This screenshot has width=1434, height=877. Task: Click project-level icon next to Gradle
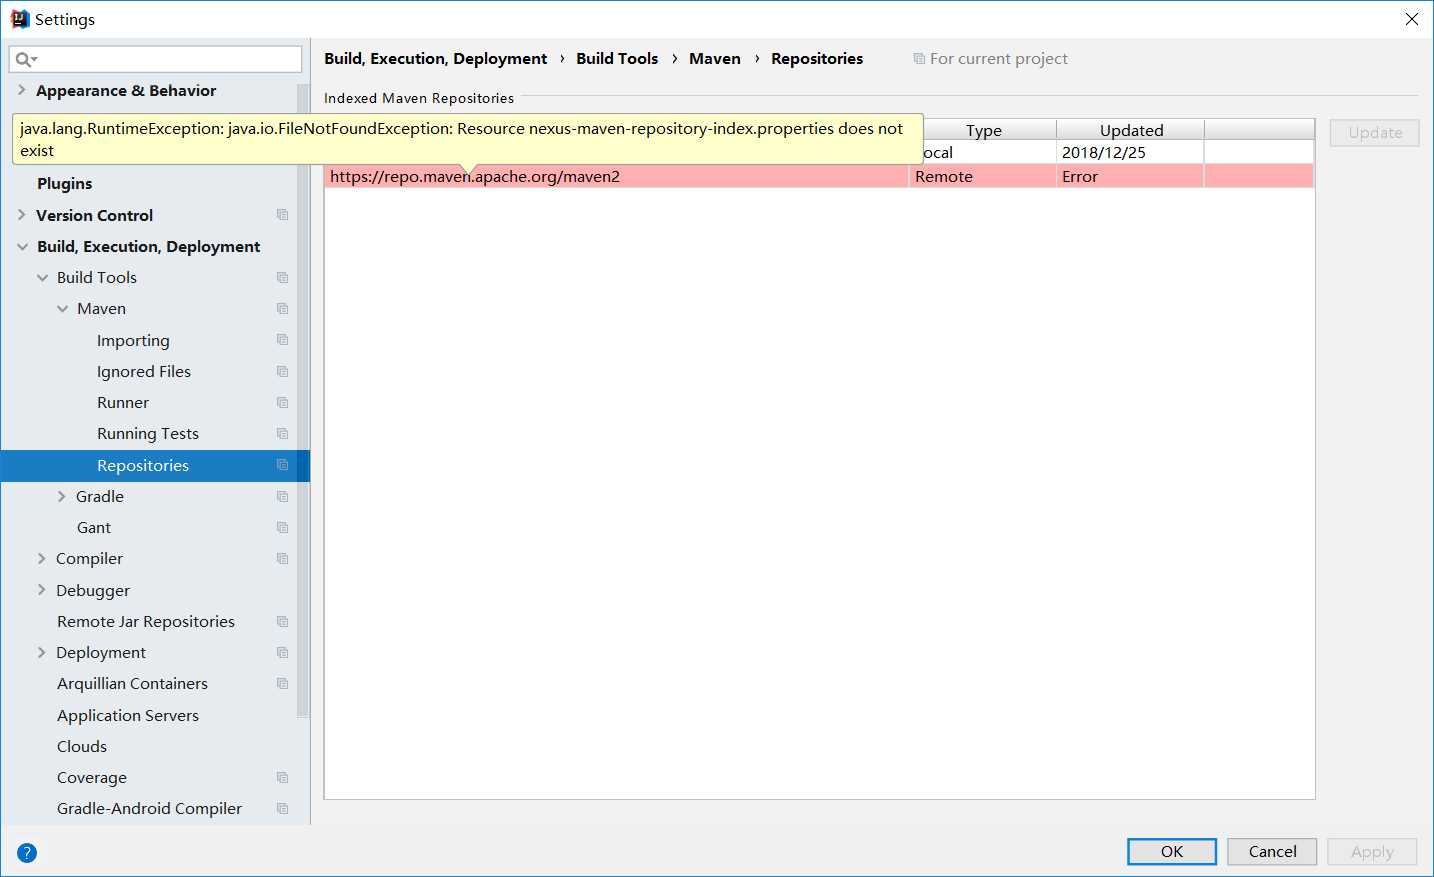click(283, 496)
